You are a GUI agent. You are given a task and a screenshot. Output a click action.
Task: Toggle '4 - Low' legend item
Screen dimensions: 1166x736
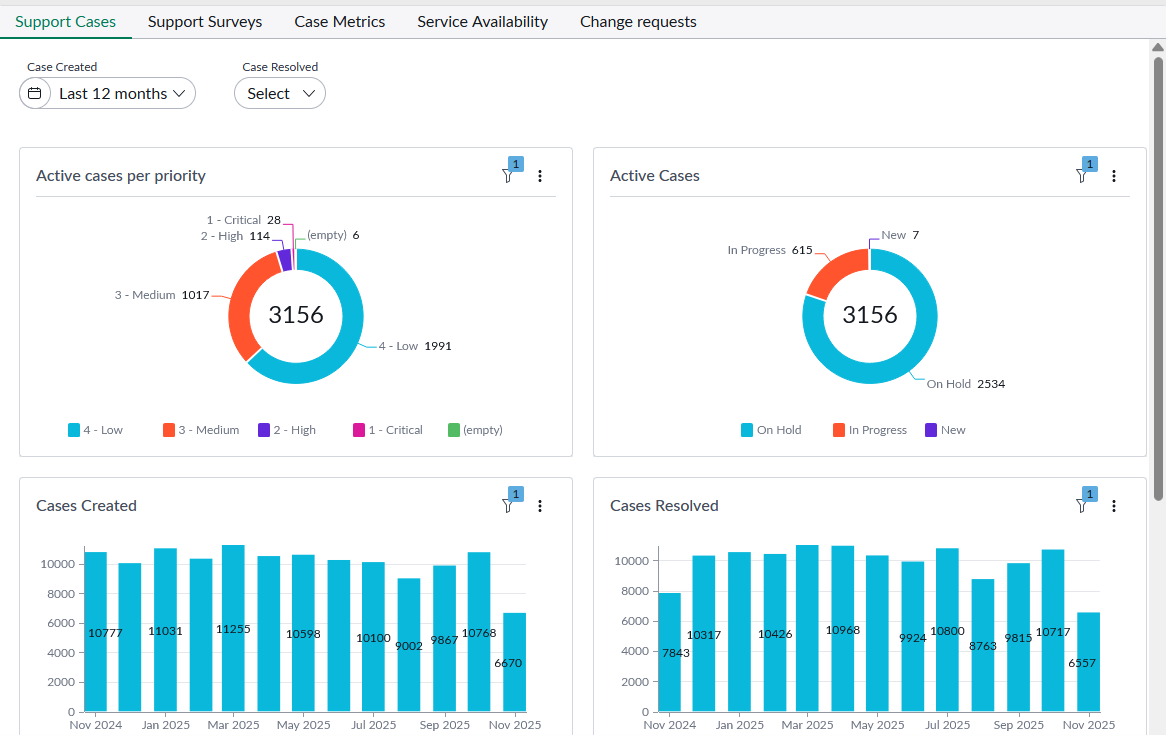pyautogui.click(x=96, y=430)
